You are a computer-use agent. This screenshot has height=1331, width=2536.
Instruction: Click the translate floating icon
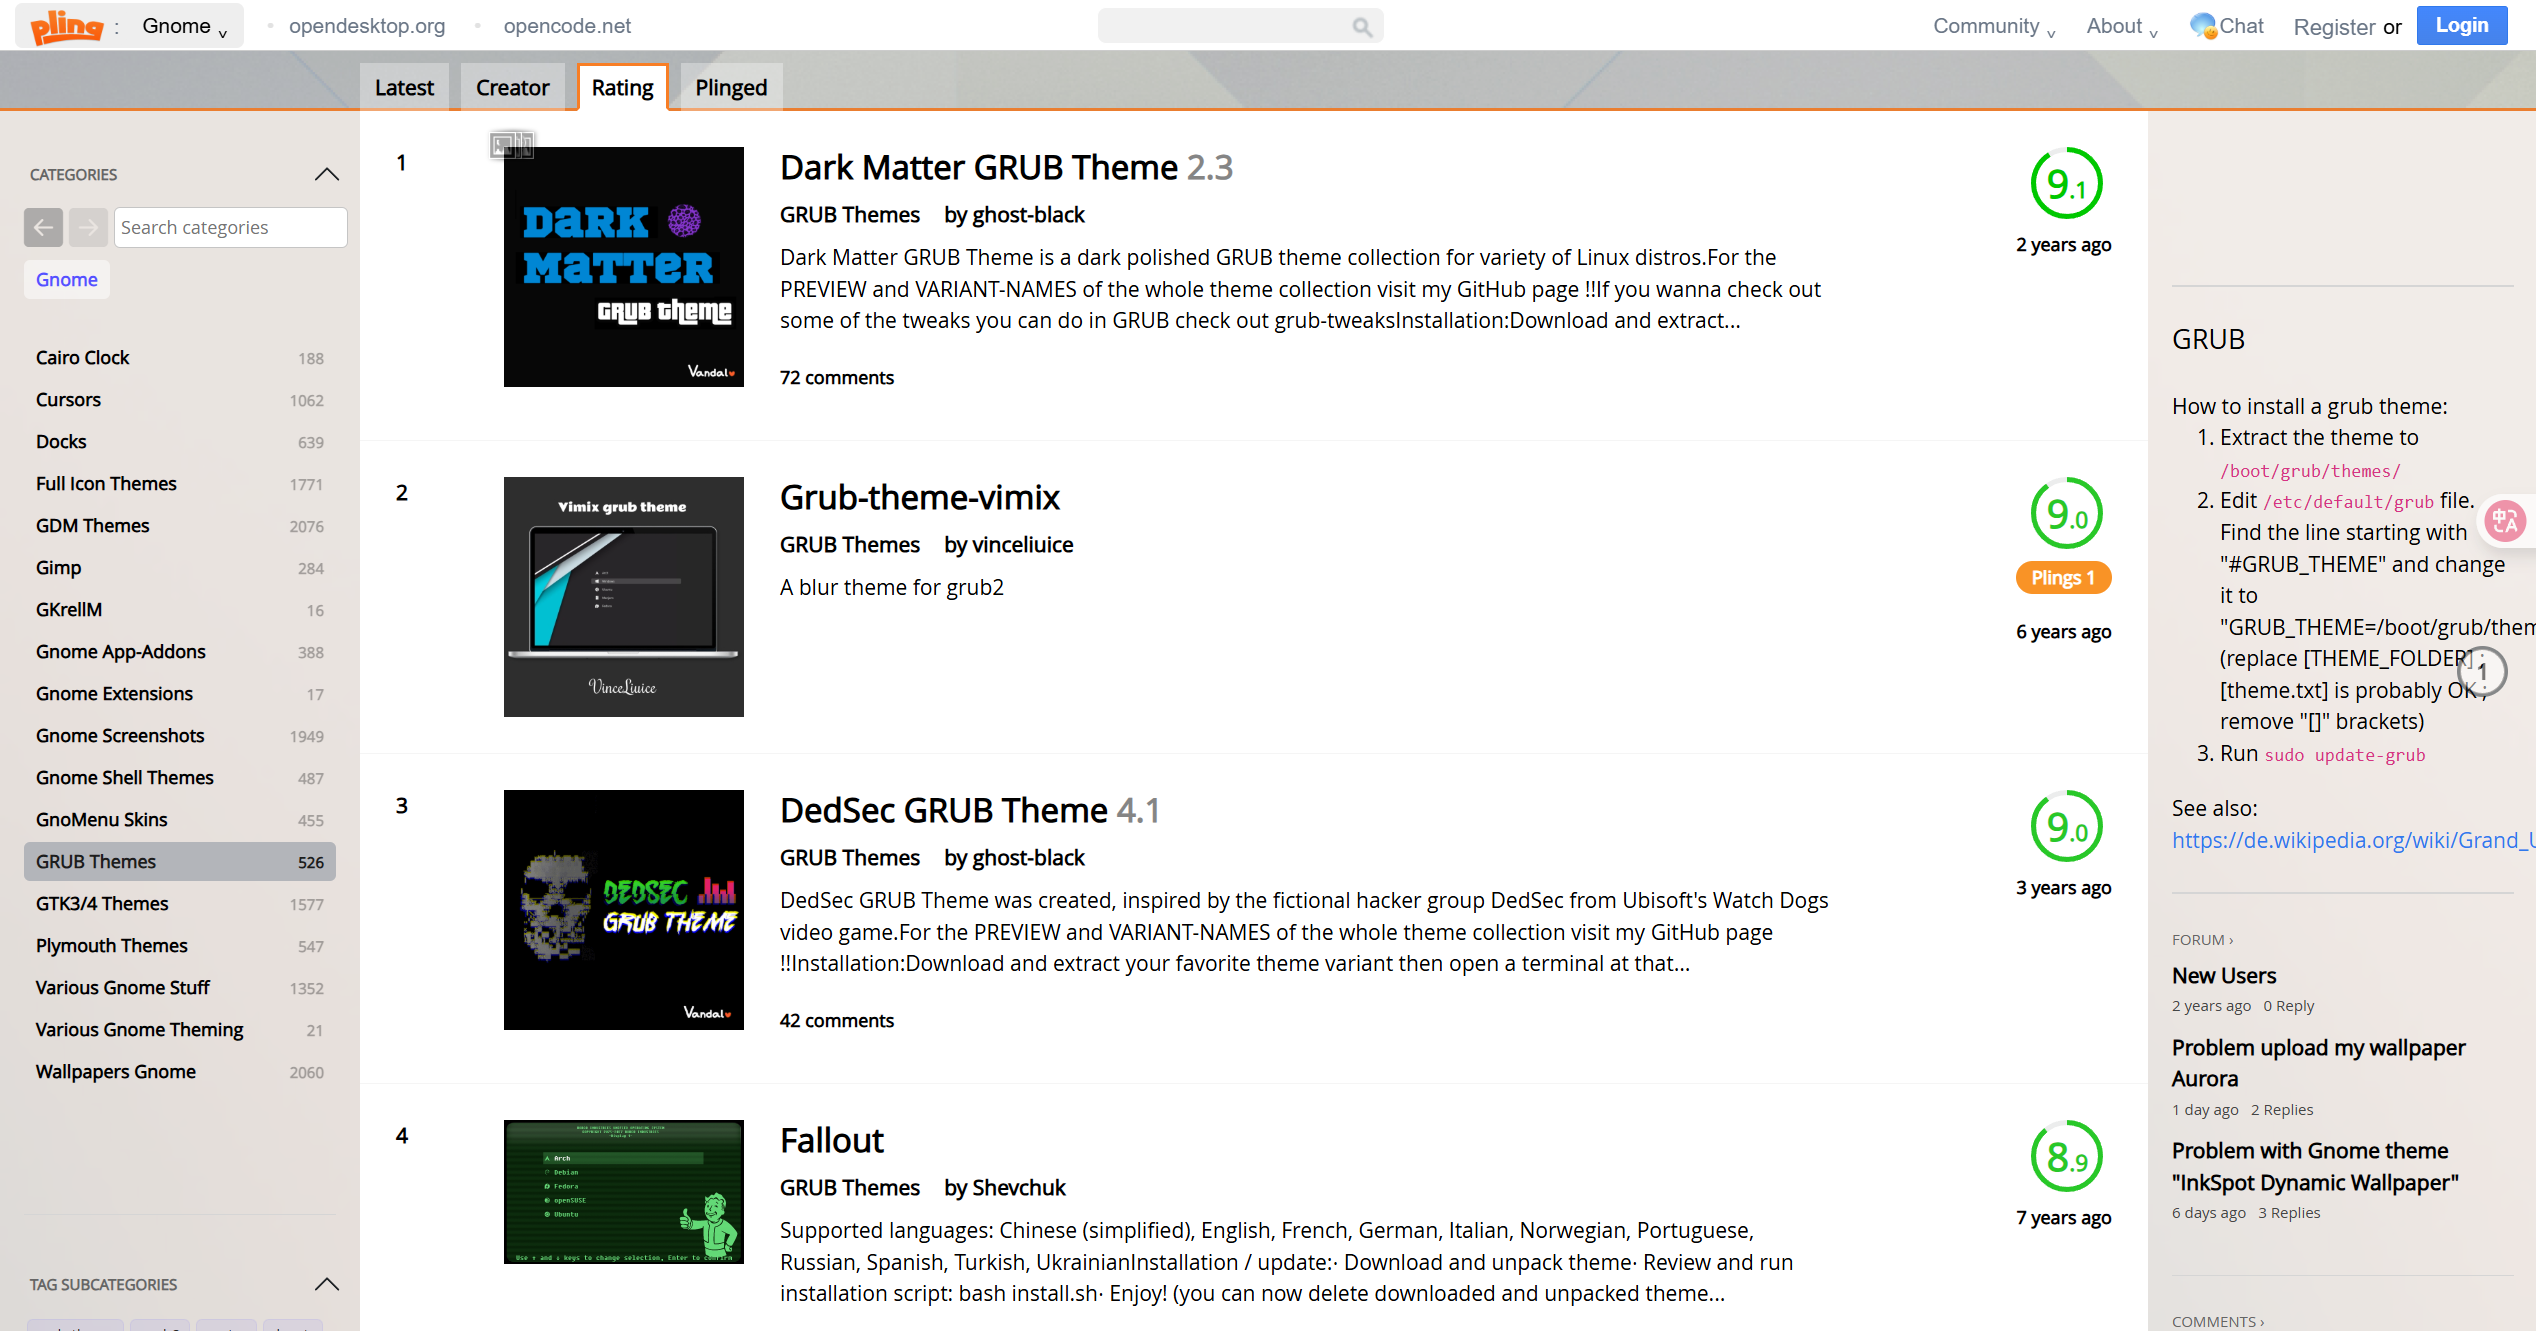point(2505,522)
